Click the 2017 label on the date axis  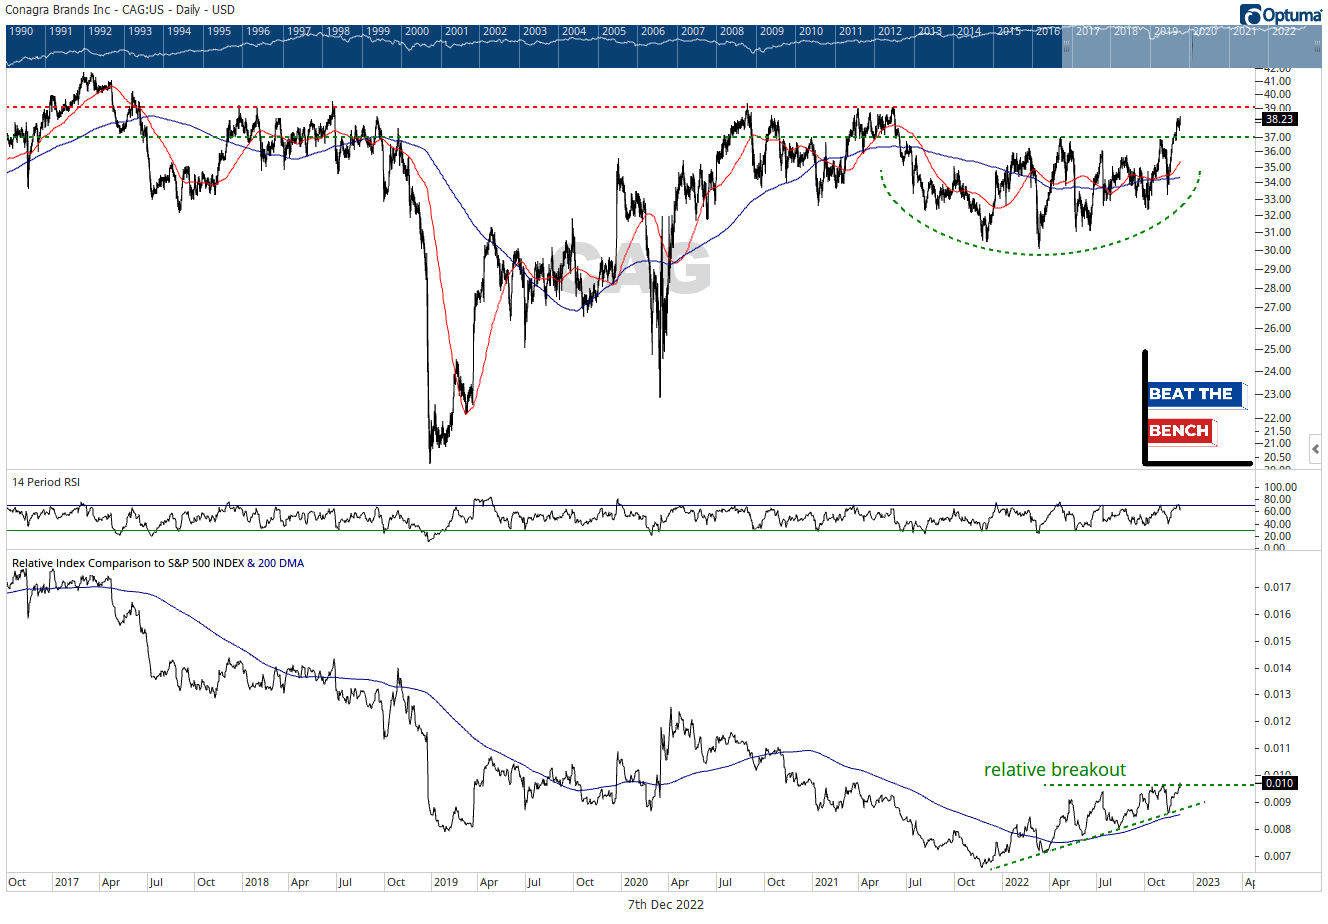(x=67, y=882)
